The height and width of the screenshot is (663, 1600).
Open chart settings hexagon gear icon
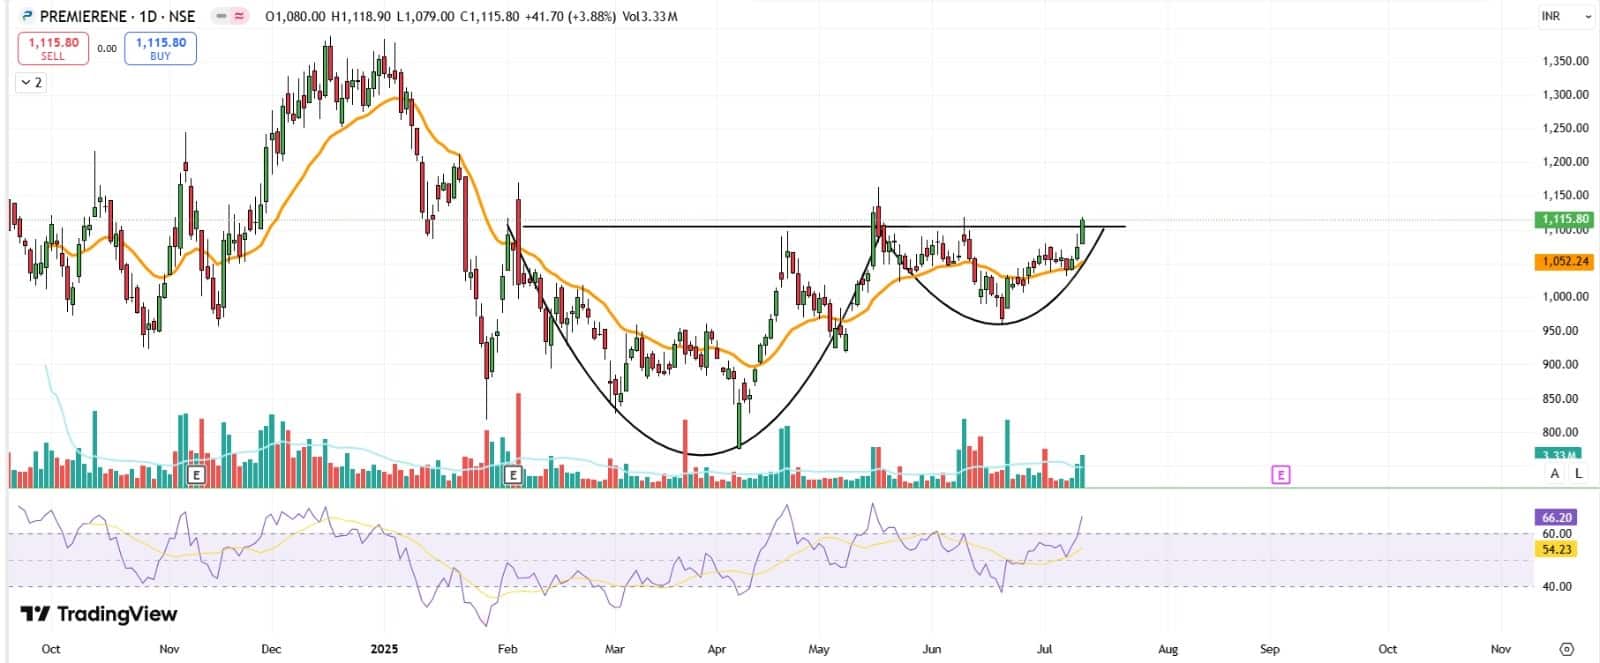pyautogui.click(x=1567, y=649)
